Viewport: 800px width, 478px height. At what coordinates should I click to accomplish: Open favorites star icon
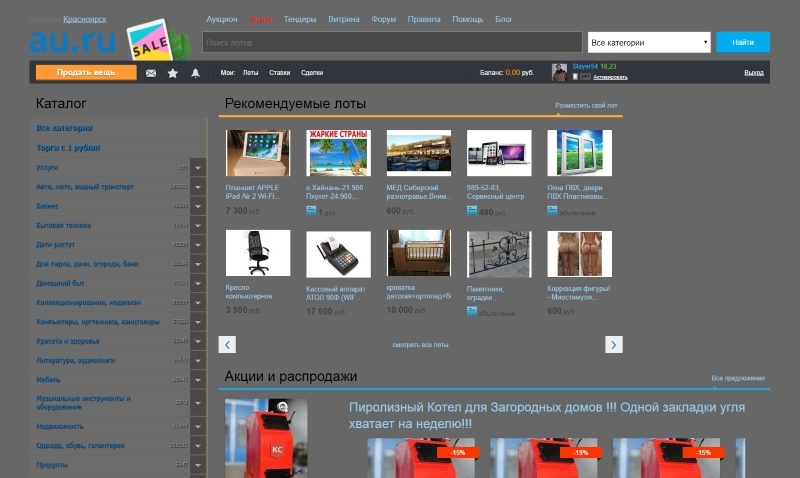pos(172,73)
